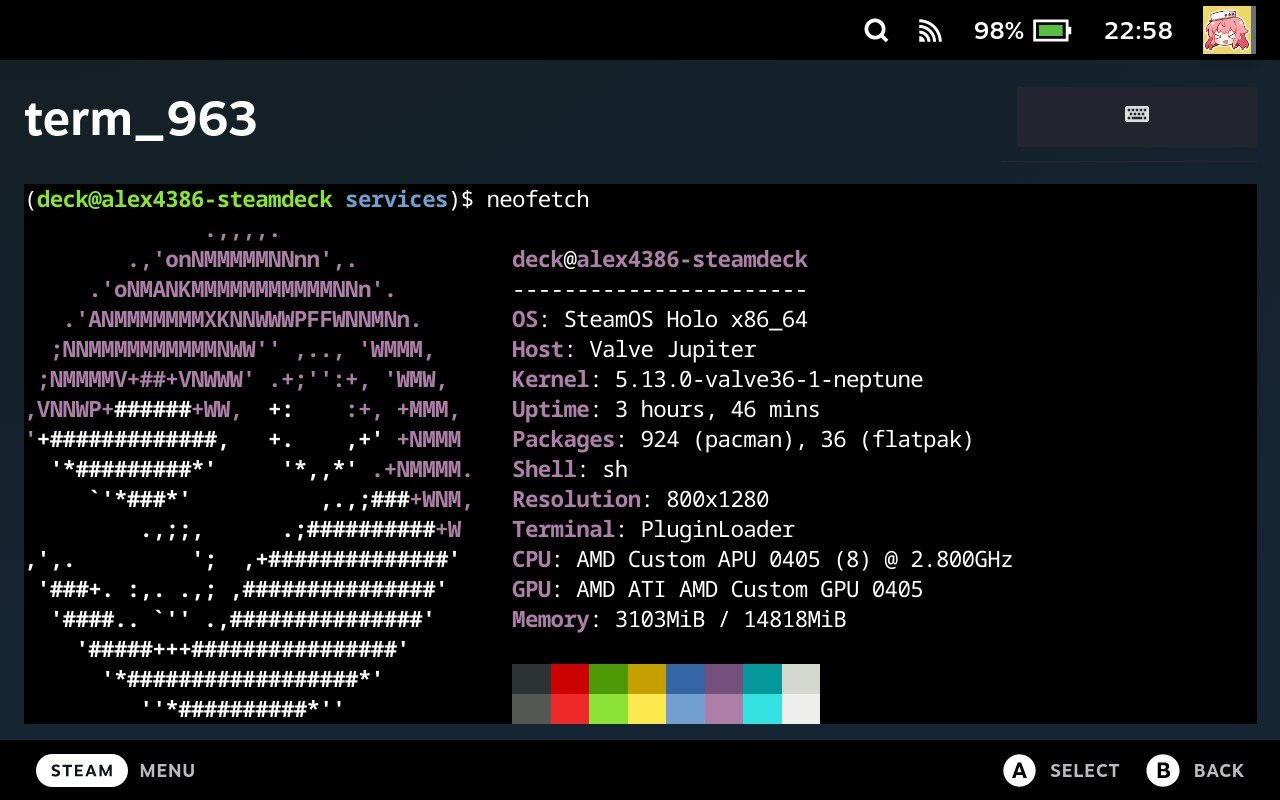Click the network status icon

[930, 31]
